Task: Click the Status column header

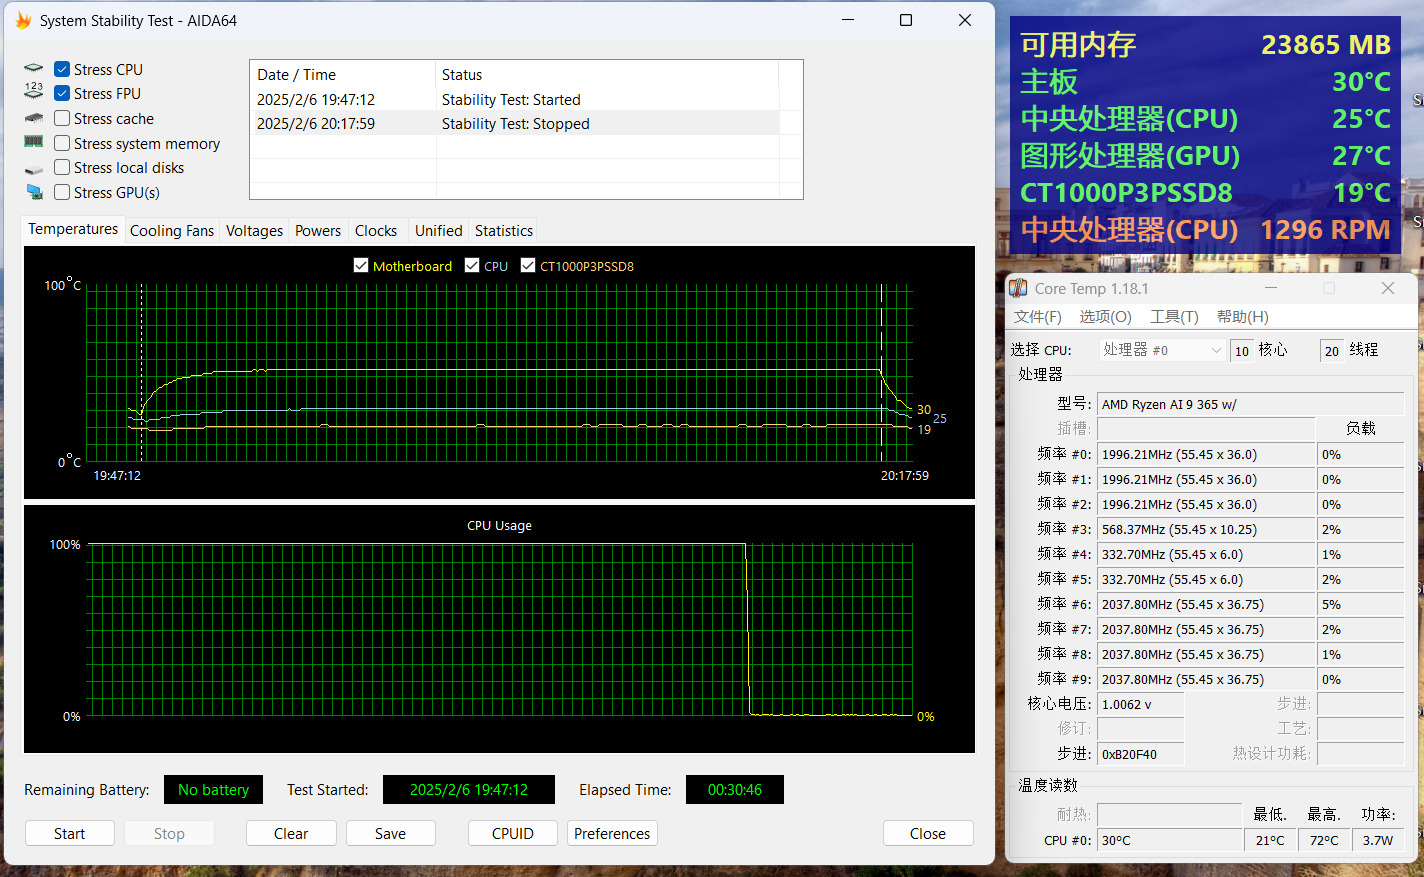Action: click(x=607, y=75)
